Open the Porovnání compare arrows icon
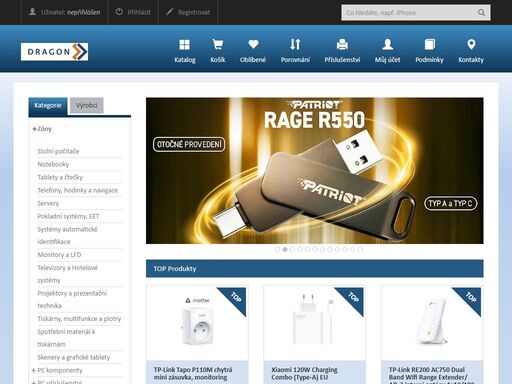The width and height of the screenshot is (512, 384). tap(295, 44)
